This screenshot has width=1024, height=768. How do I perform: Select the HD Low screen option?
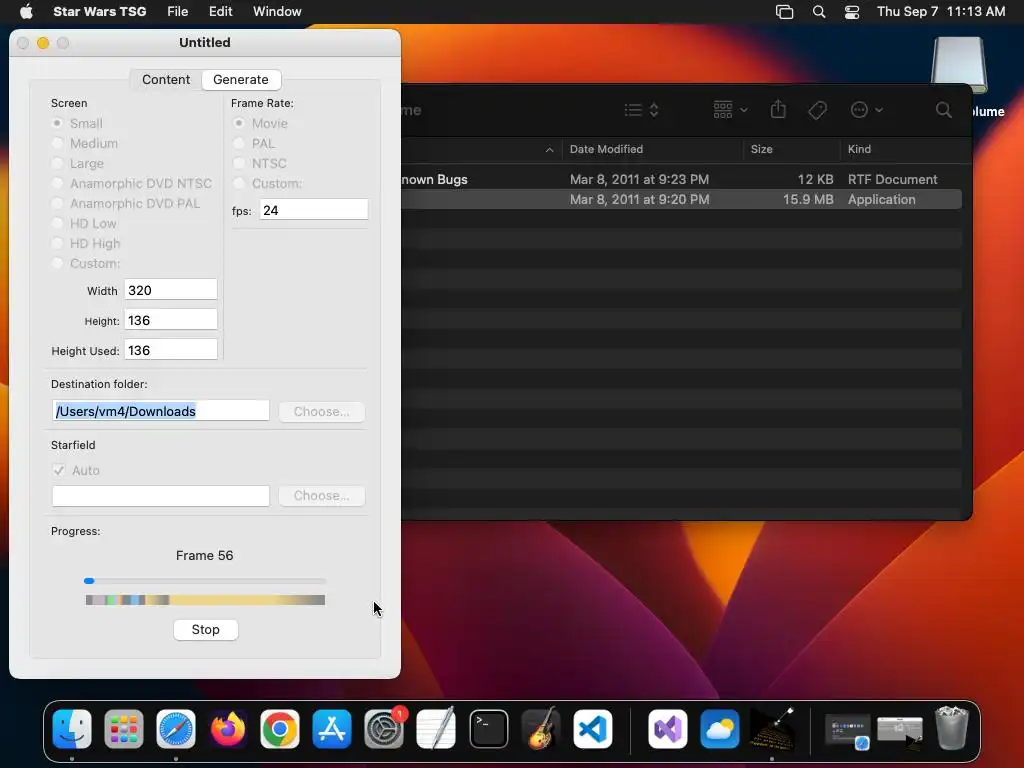(57, 223)
